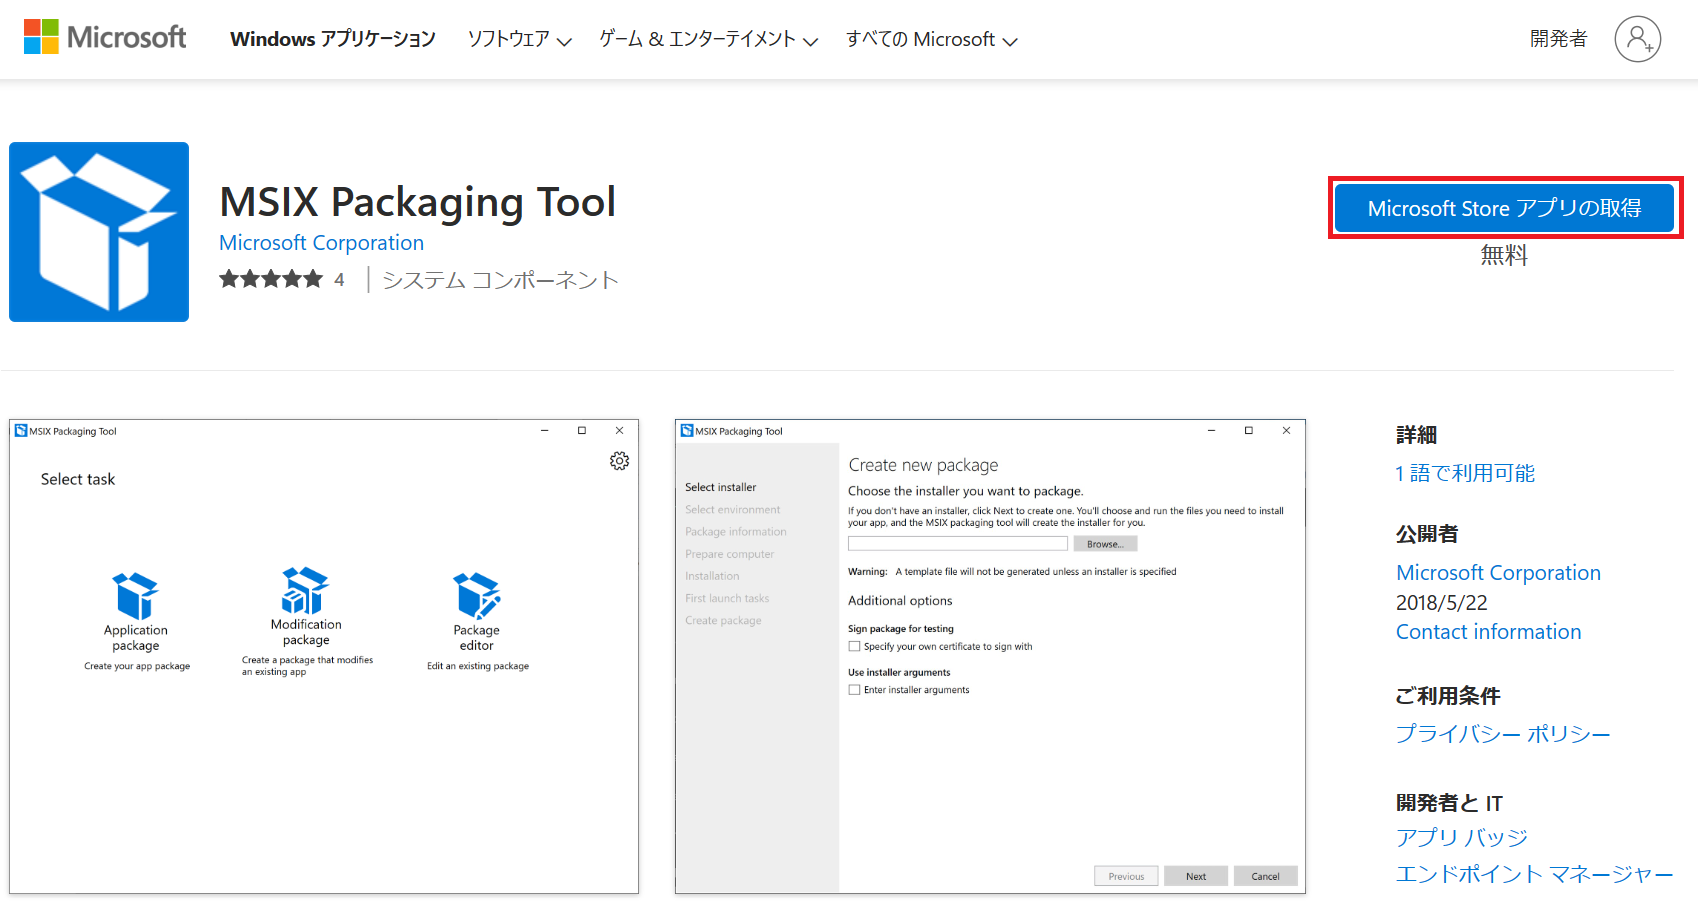The height and width of the screenshot is (901, 1698).
Task: Open the Create new package screenshot thumbnail
Action: [x=990, y=656]
